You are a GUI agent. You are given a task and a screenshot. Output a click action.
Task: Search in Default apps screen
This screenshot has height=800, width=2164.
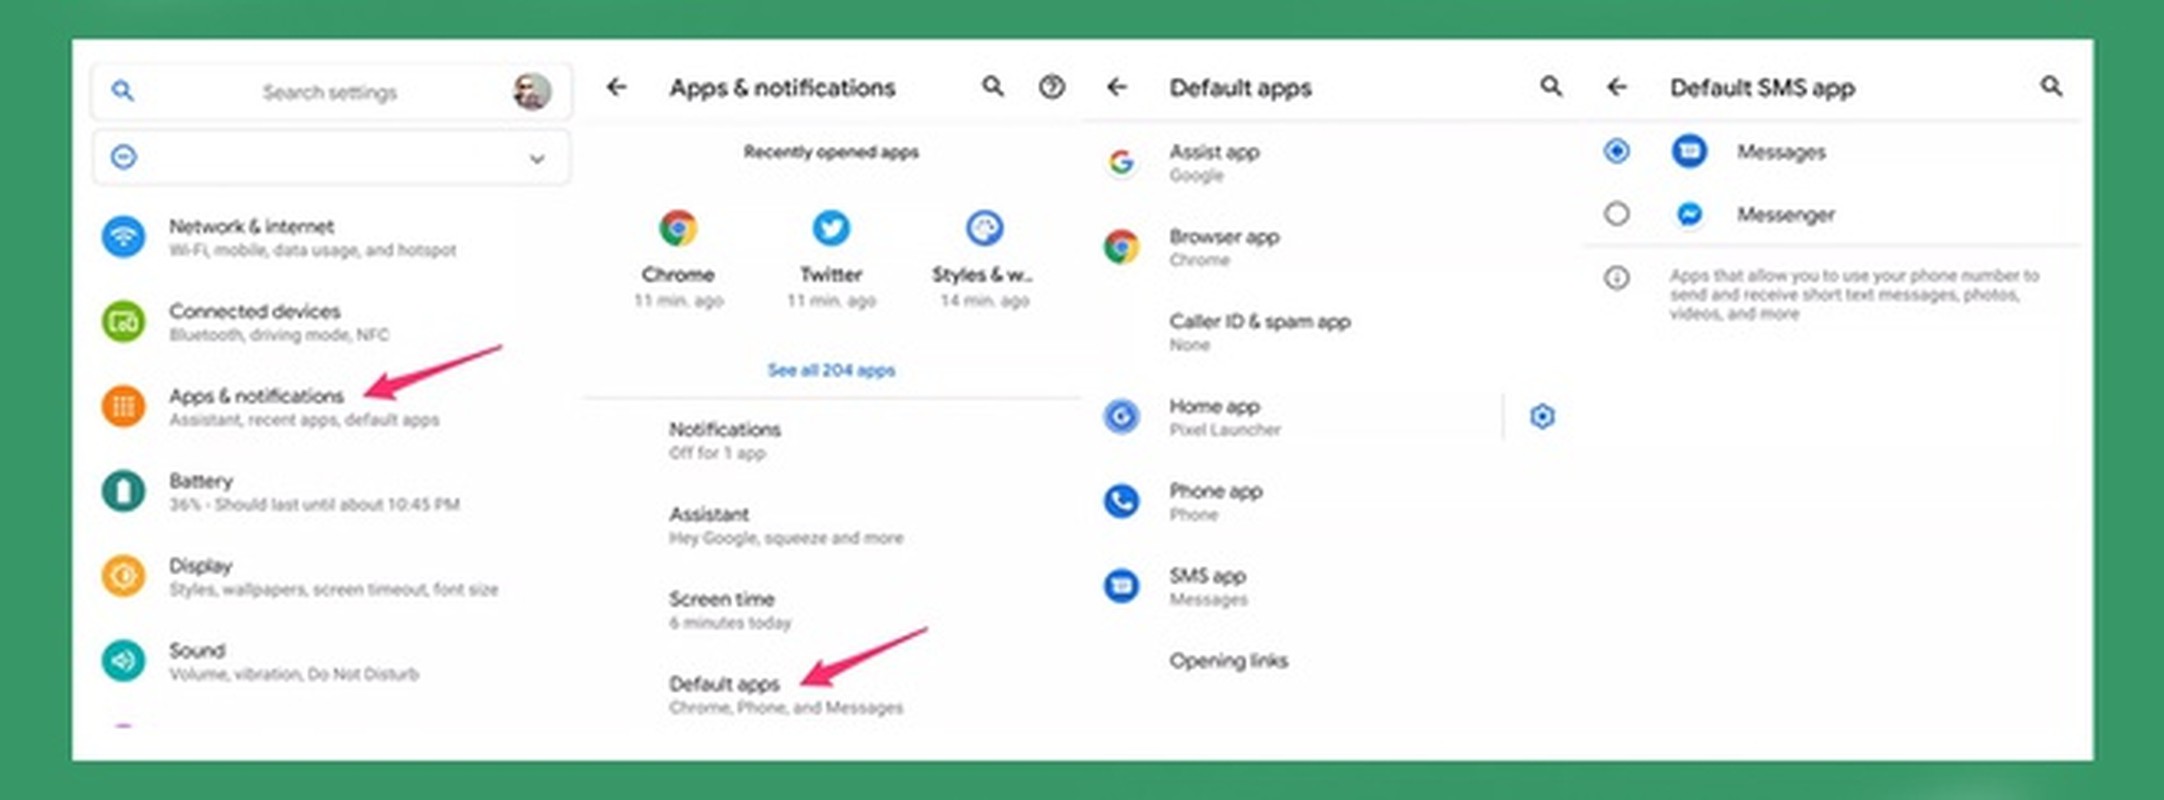pos(1551,87)
